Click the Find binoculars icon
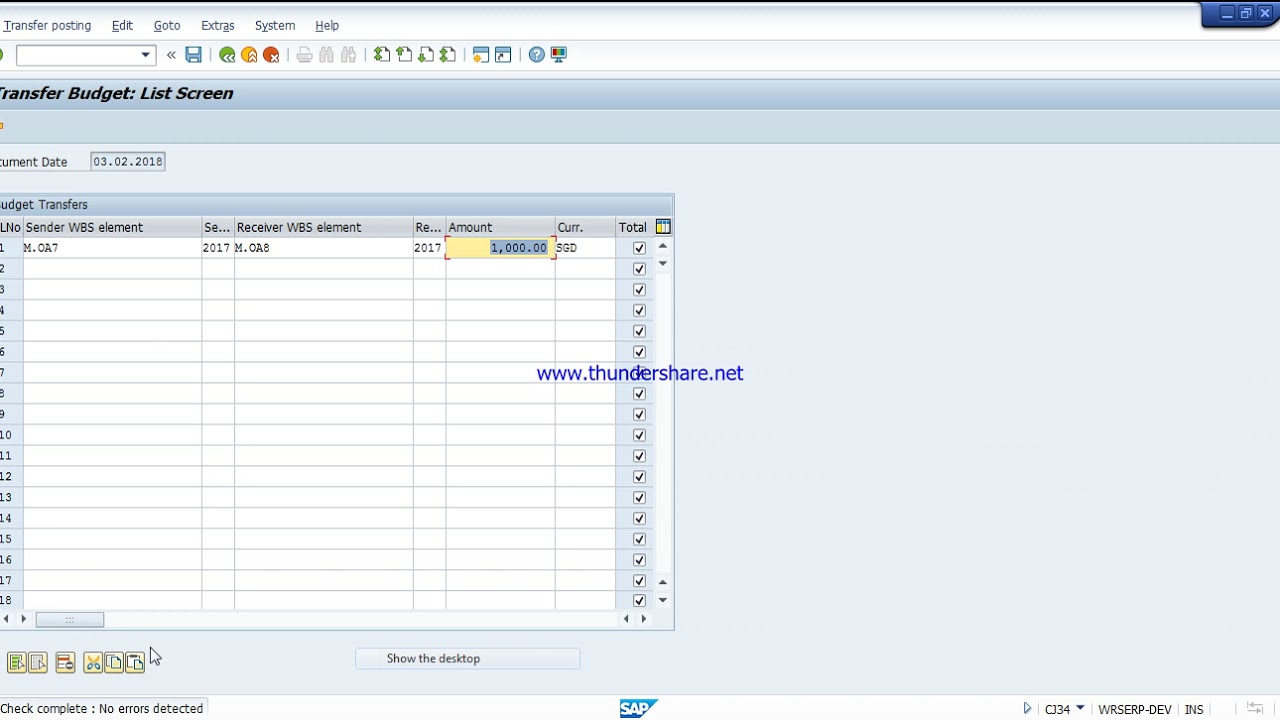 (326, 55)
